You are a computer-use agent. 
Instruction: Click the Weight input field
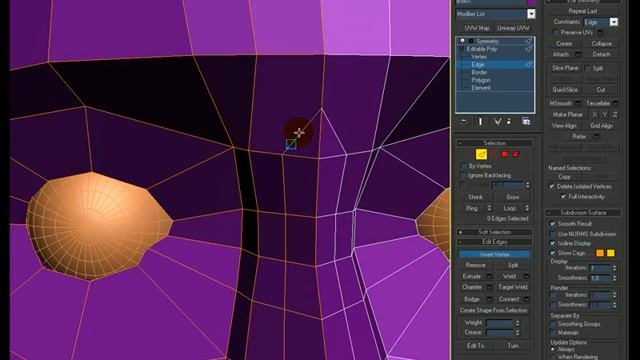click(x=500, y=323)
